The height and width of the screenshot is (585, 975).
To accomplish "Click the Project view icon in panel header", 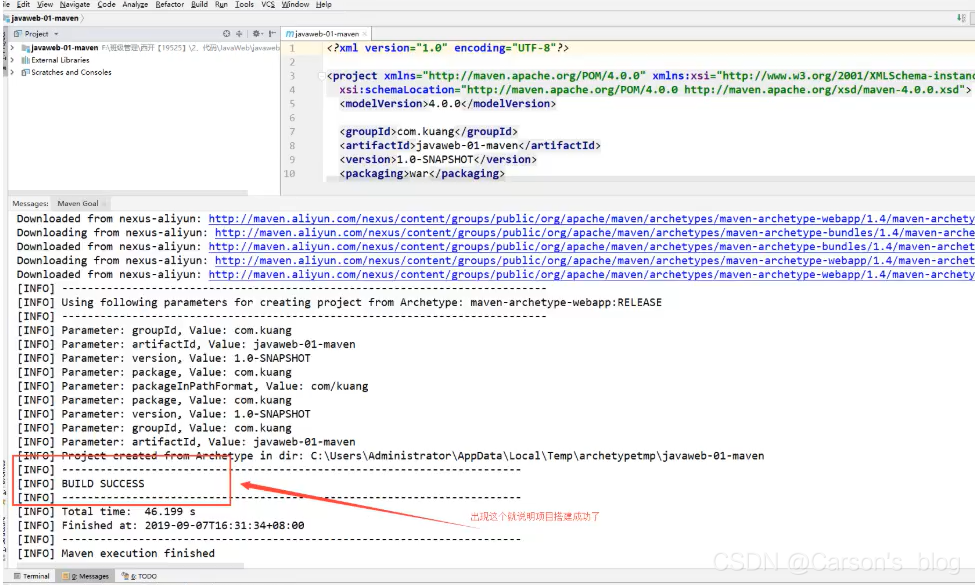I will 18,34.
